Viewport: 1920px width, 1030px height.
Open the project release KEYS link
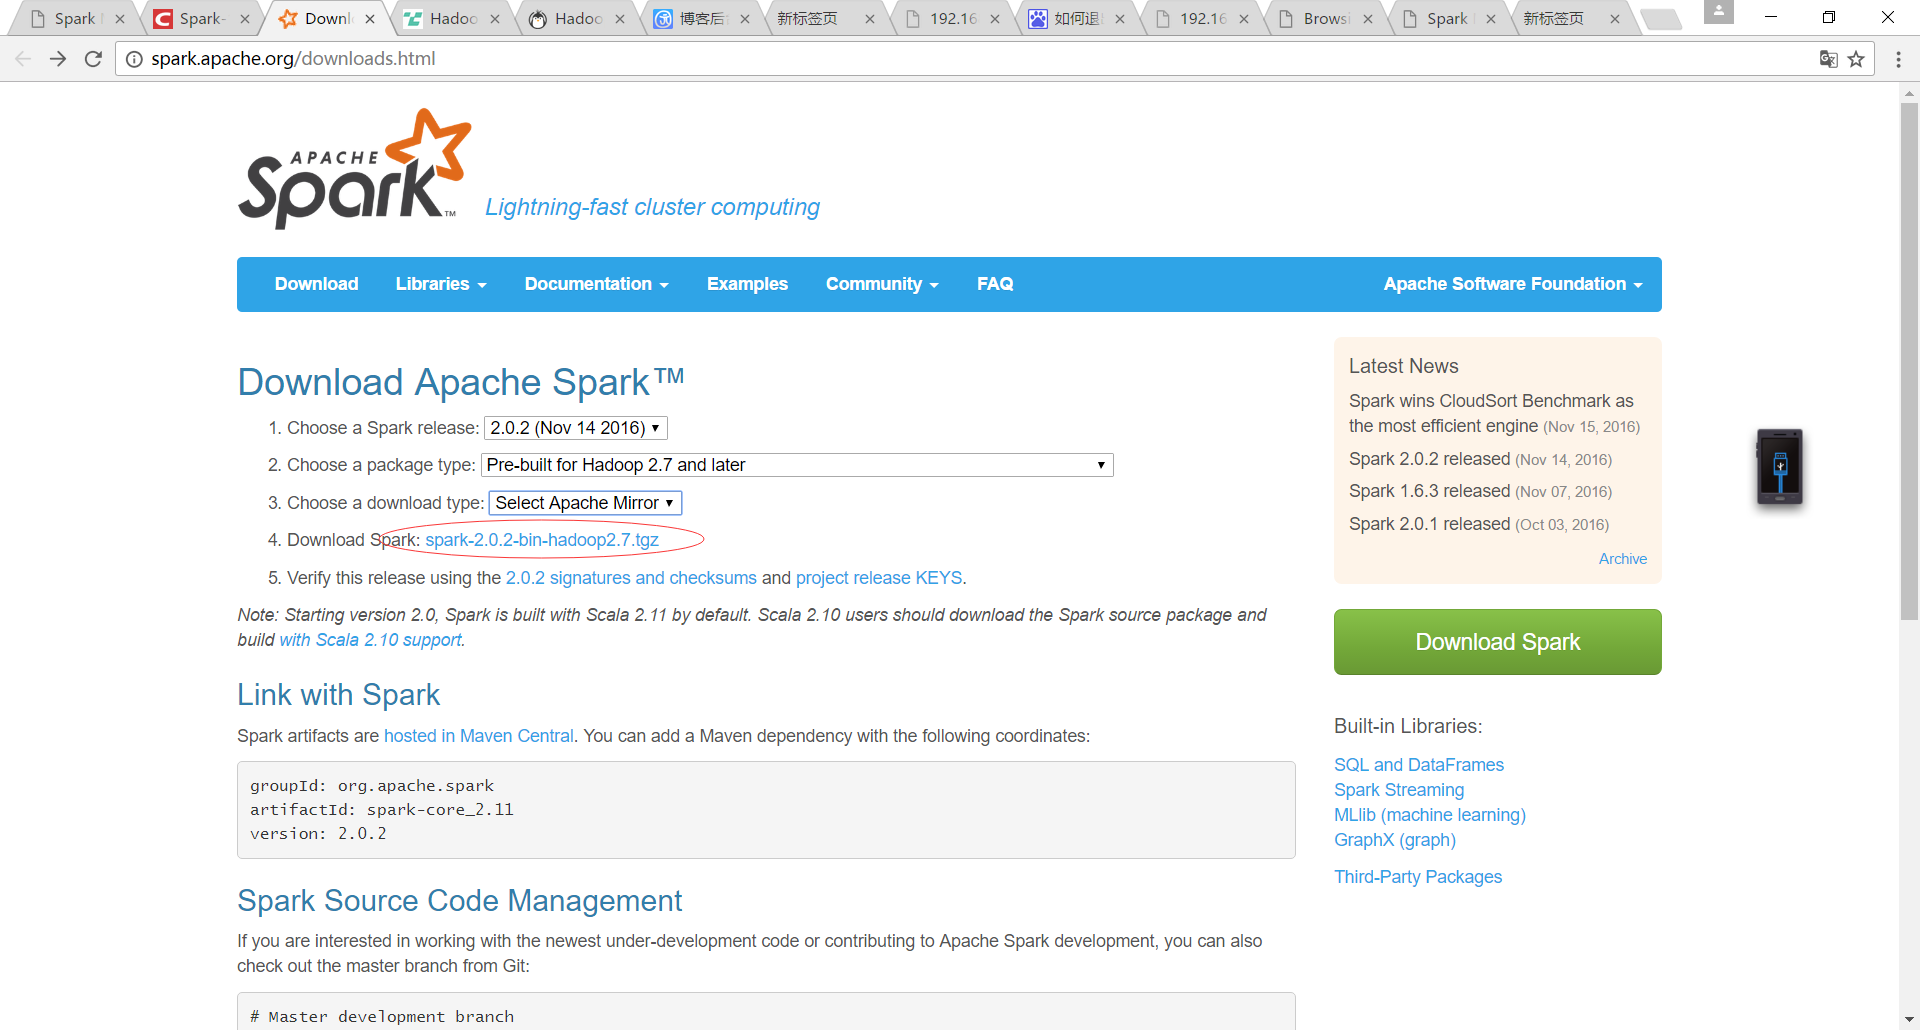(x=878, y=578)
